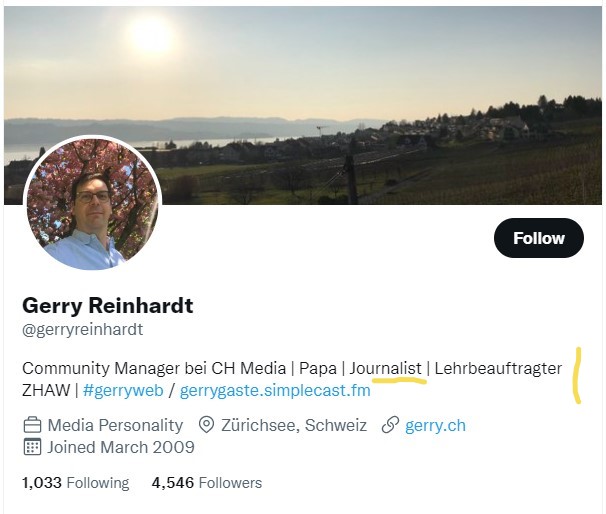The height and width of the screenshot is (514, 606).
Task: Click the location pin icon
Action: click(x=206, y=425)
